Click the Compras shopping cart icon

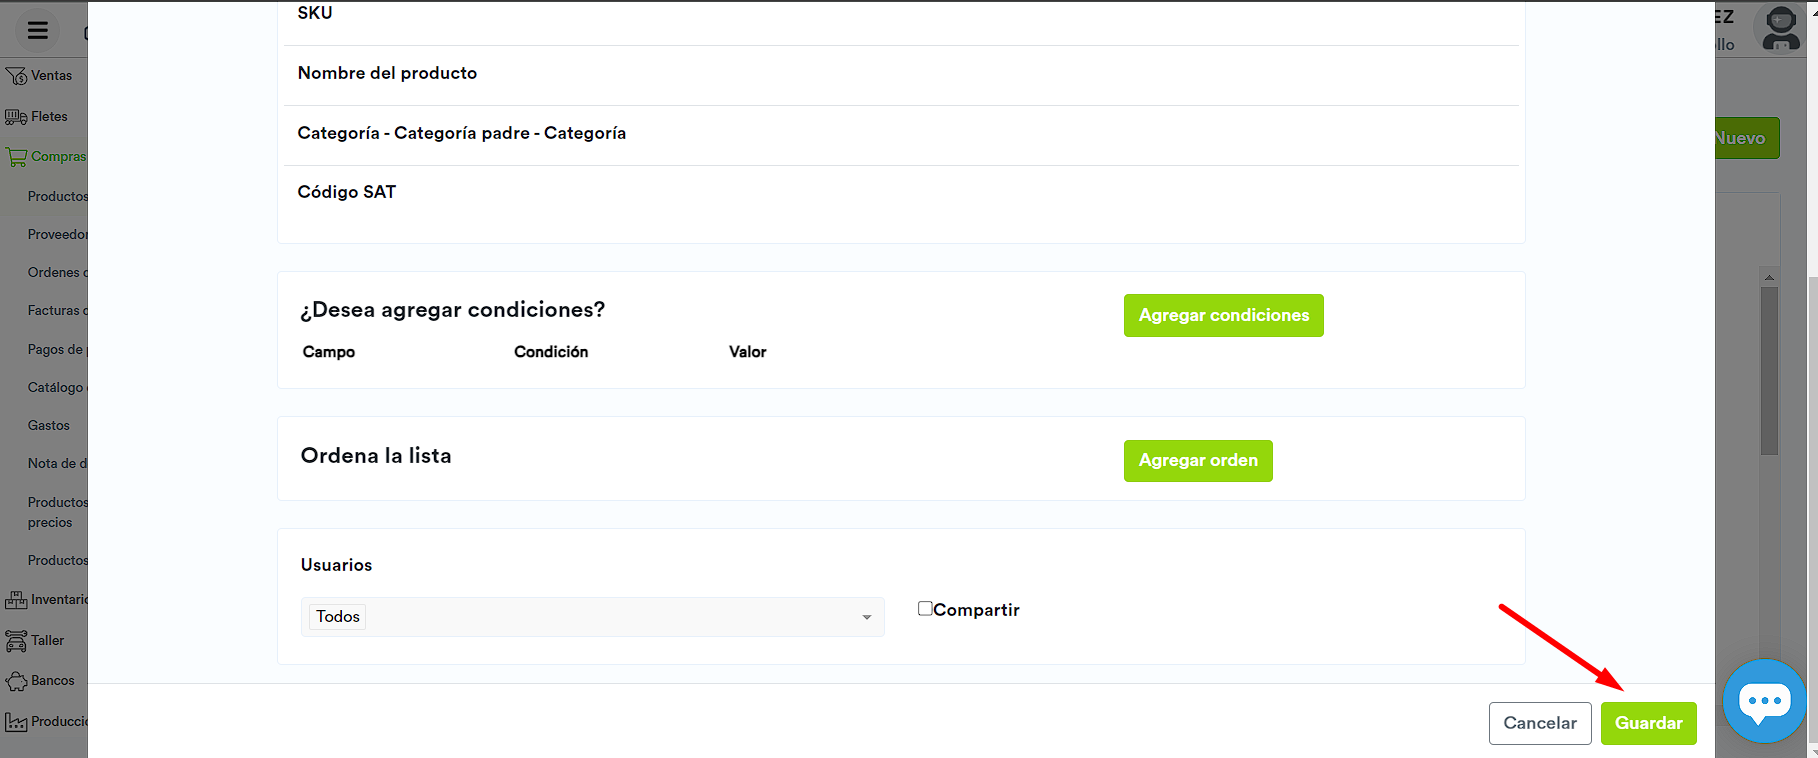coord(16,157)
